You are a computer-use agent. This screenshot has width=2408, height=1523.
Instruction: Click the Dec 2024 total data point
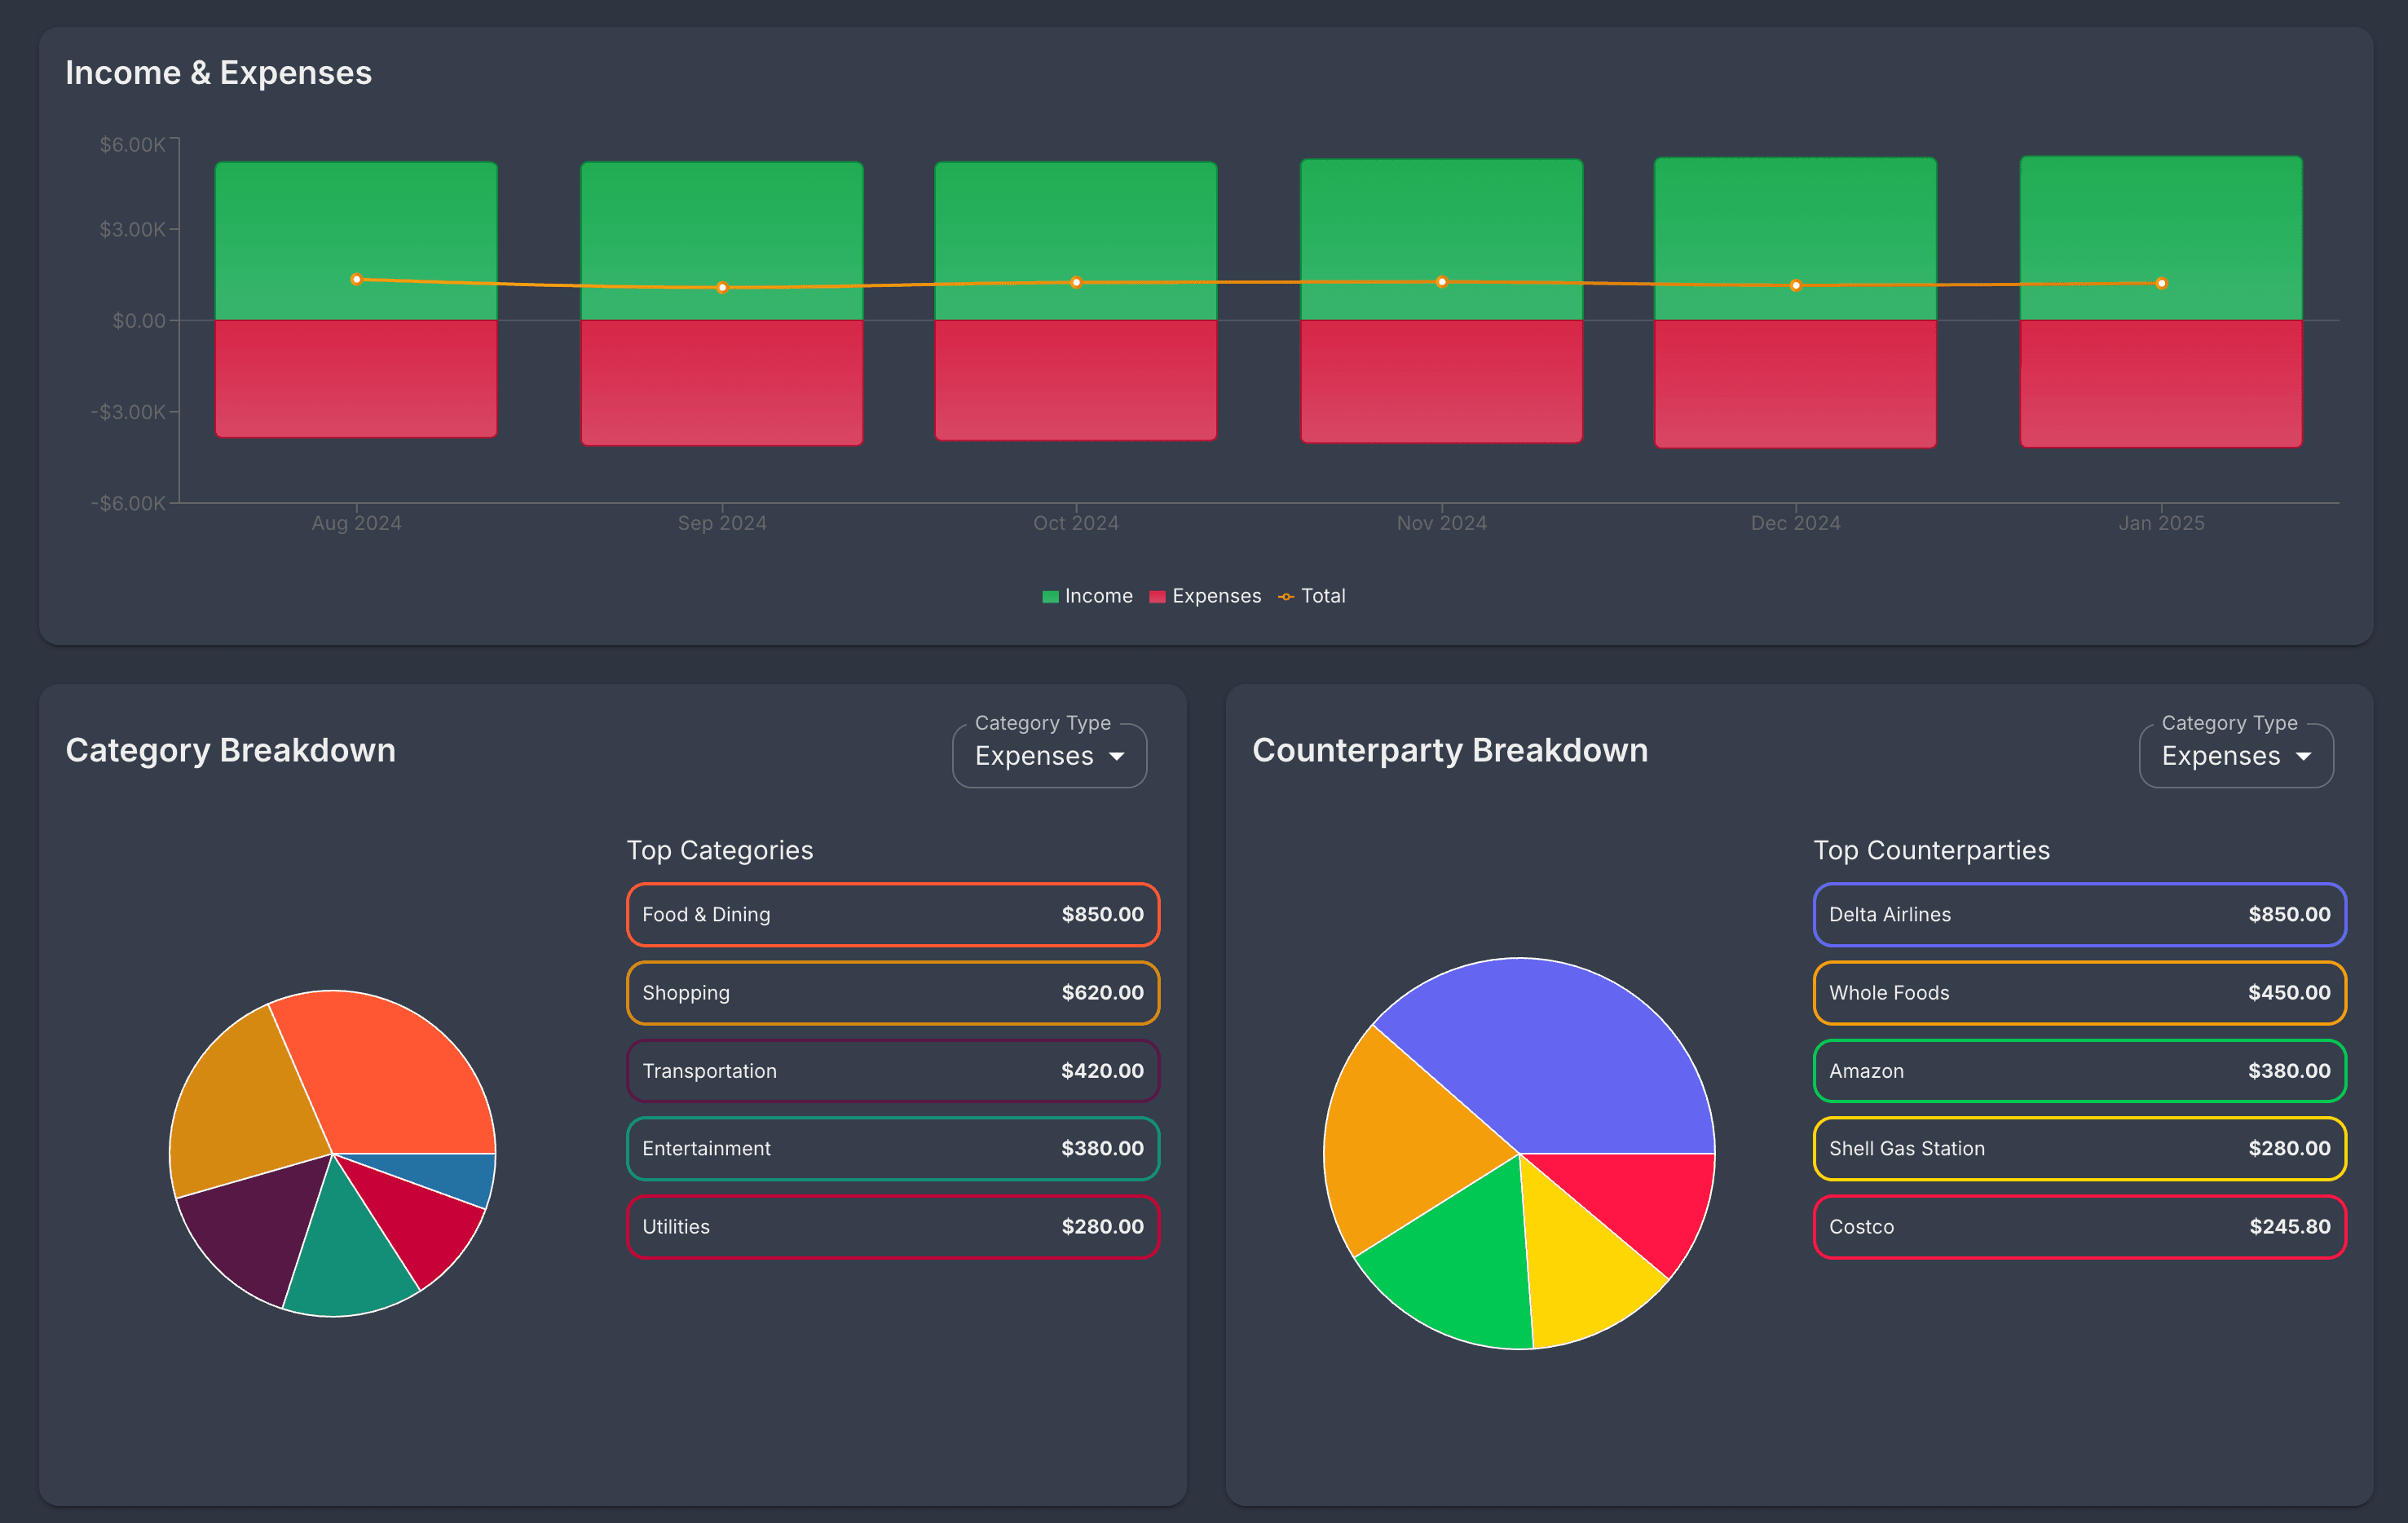click(1795, 286)
